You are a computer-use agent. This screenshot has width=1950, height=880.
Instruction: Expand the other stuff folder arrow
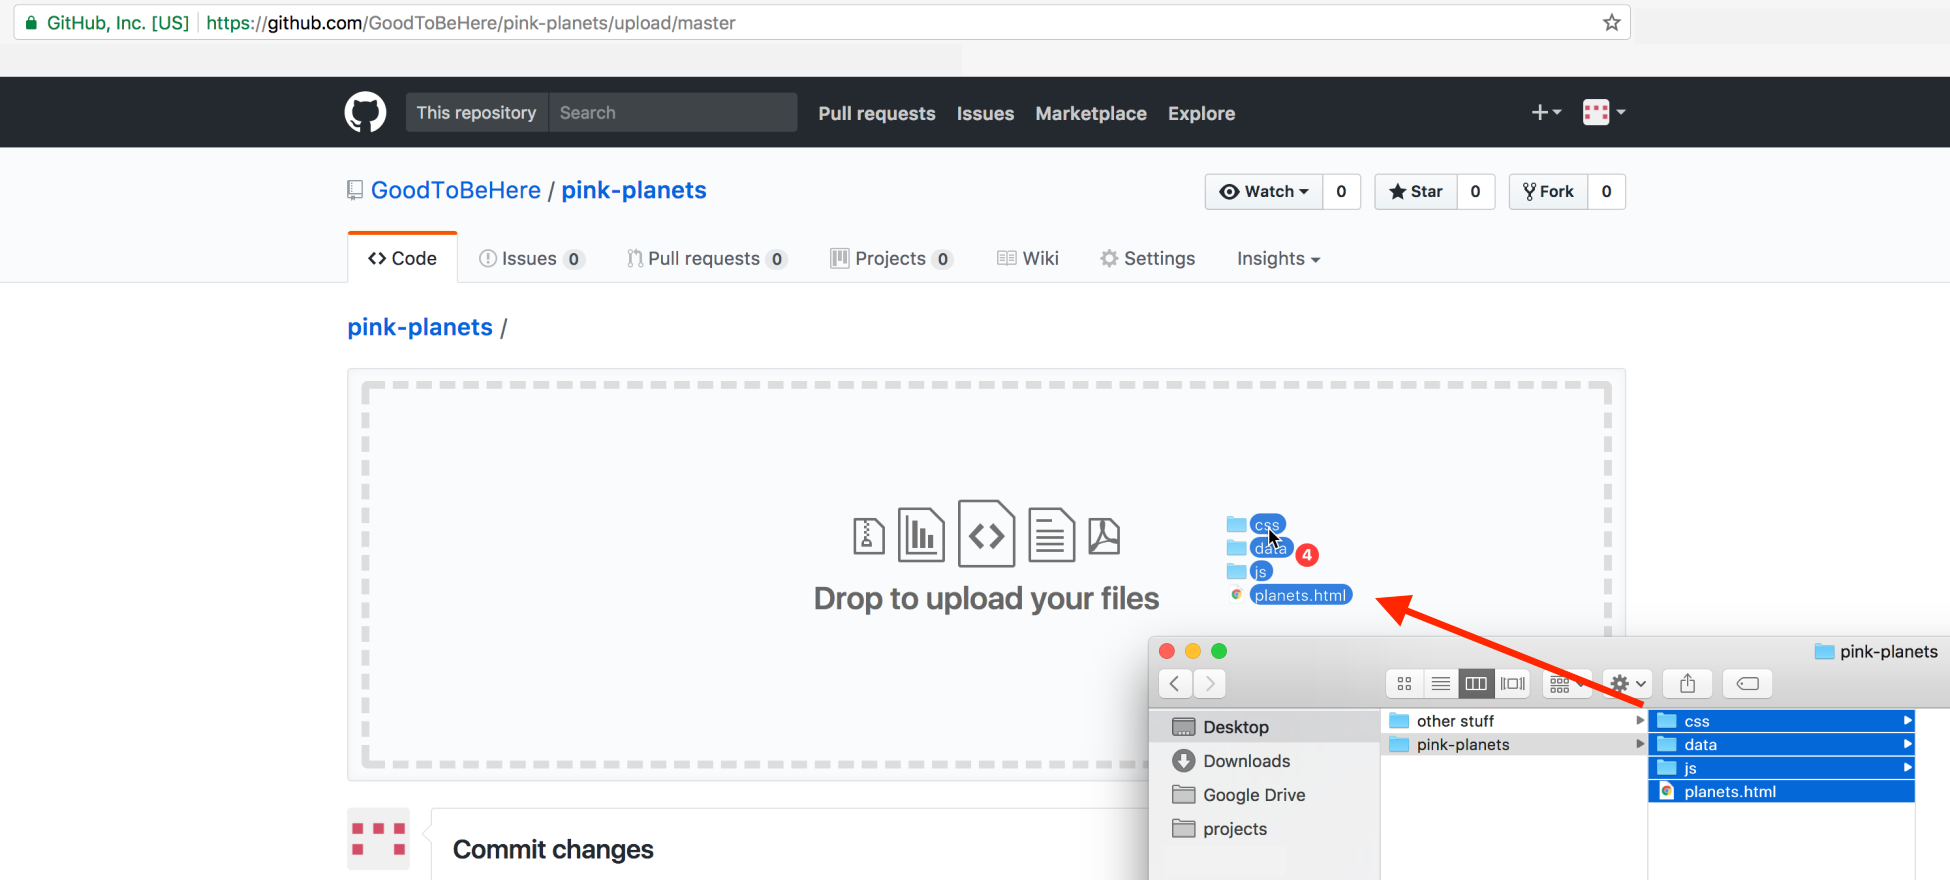(1639, 721)
